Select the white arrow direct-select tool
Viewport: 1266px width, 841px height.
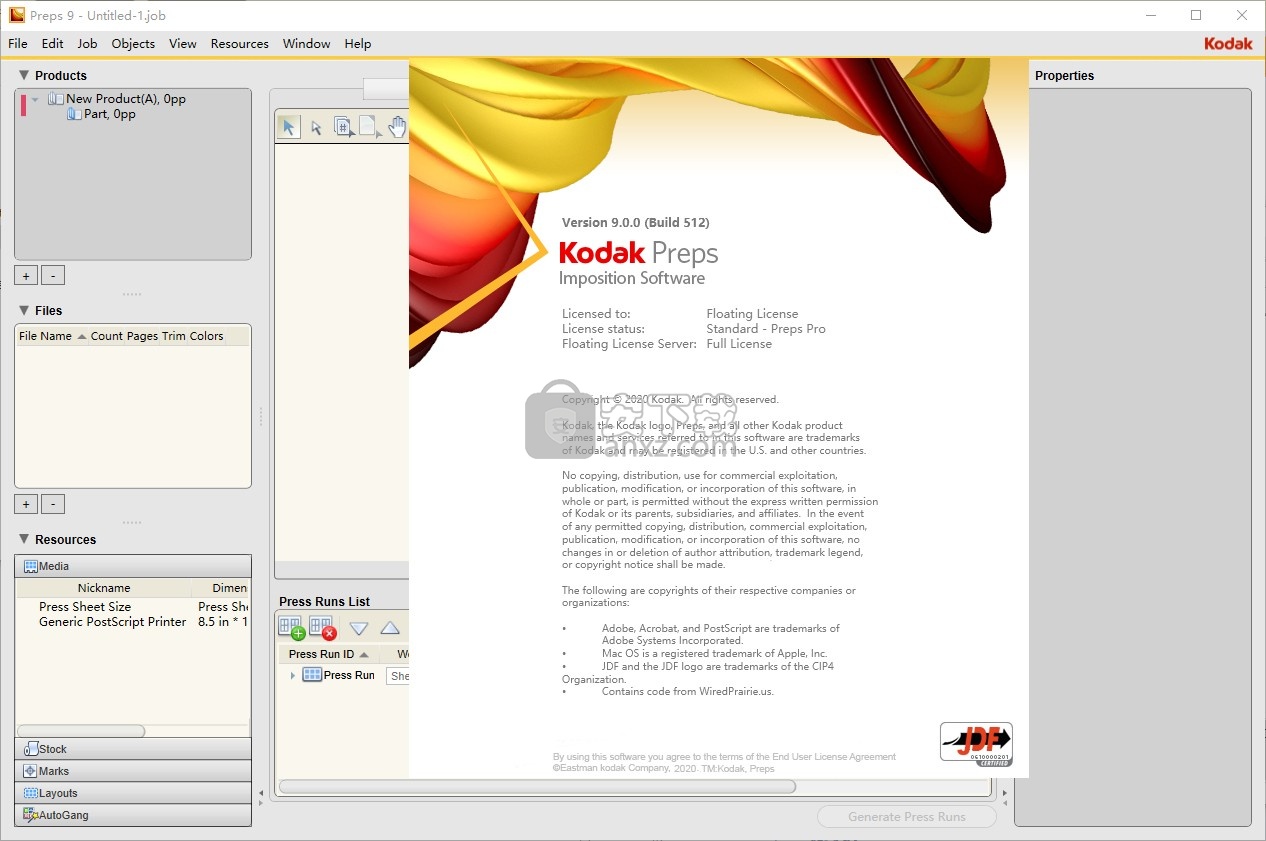coord(316,128)
